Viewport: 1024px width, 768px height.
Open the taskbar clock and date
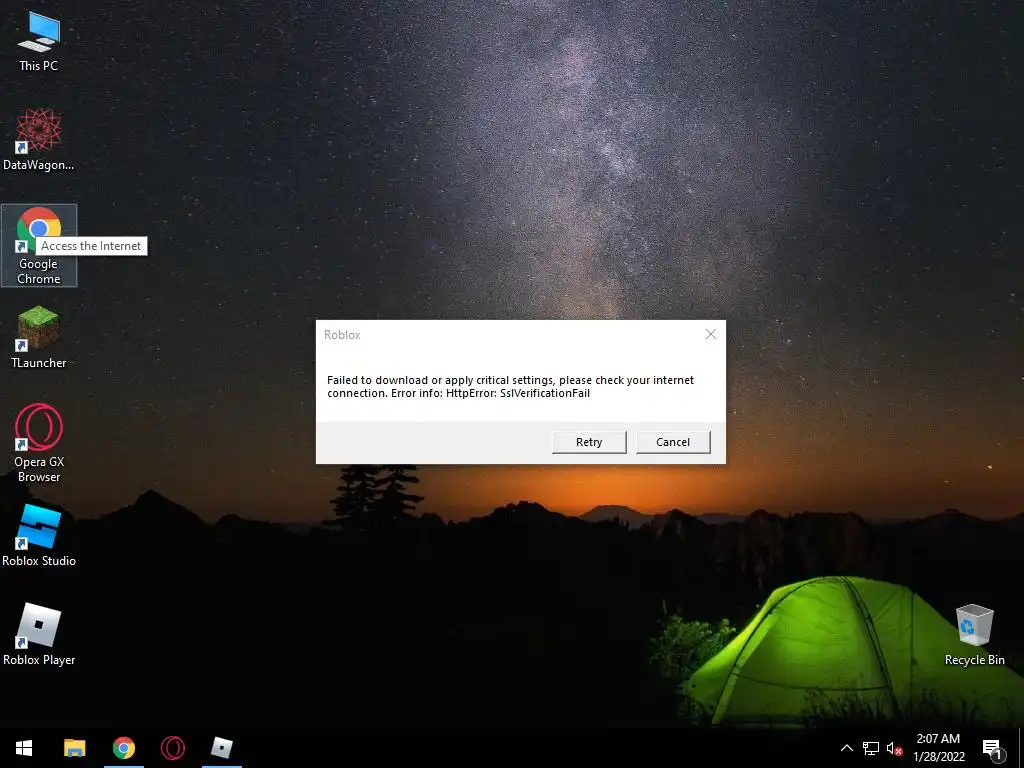[938, 748]
